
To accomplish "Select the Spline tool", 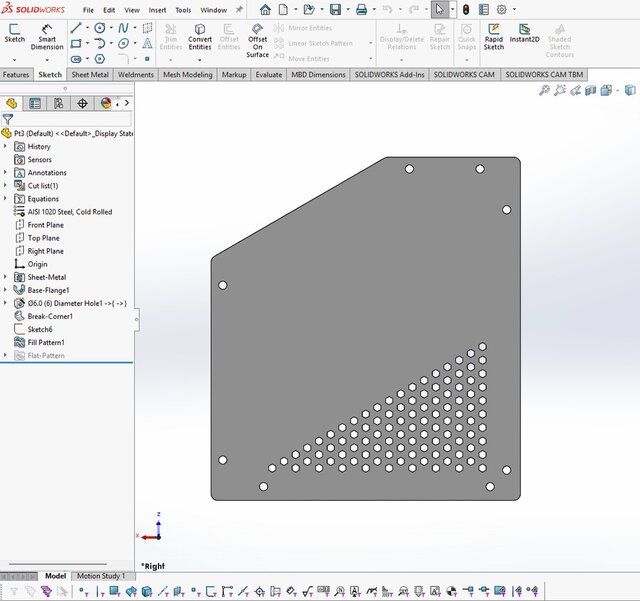I will (123, 28).
